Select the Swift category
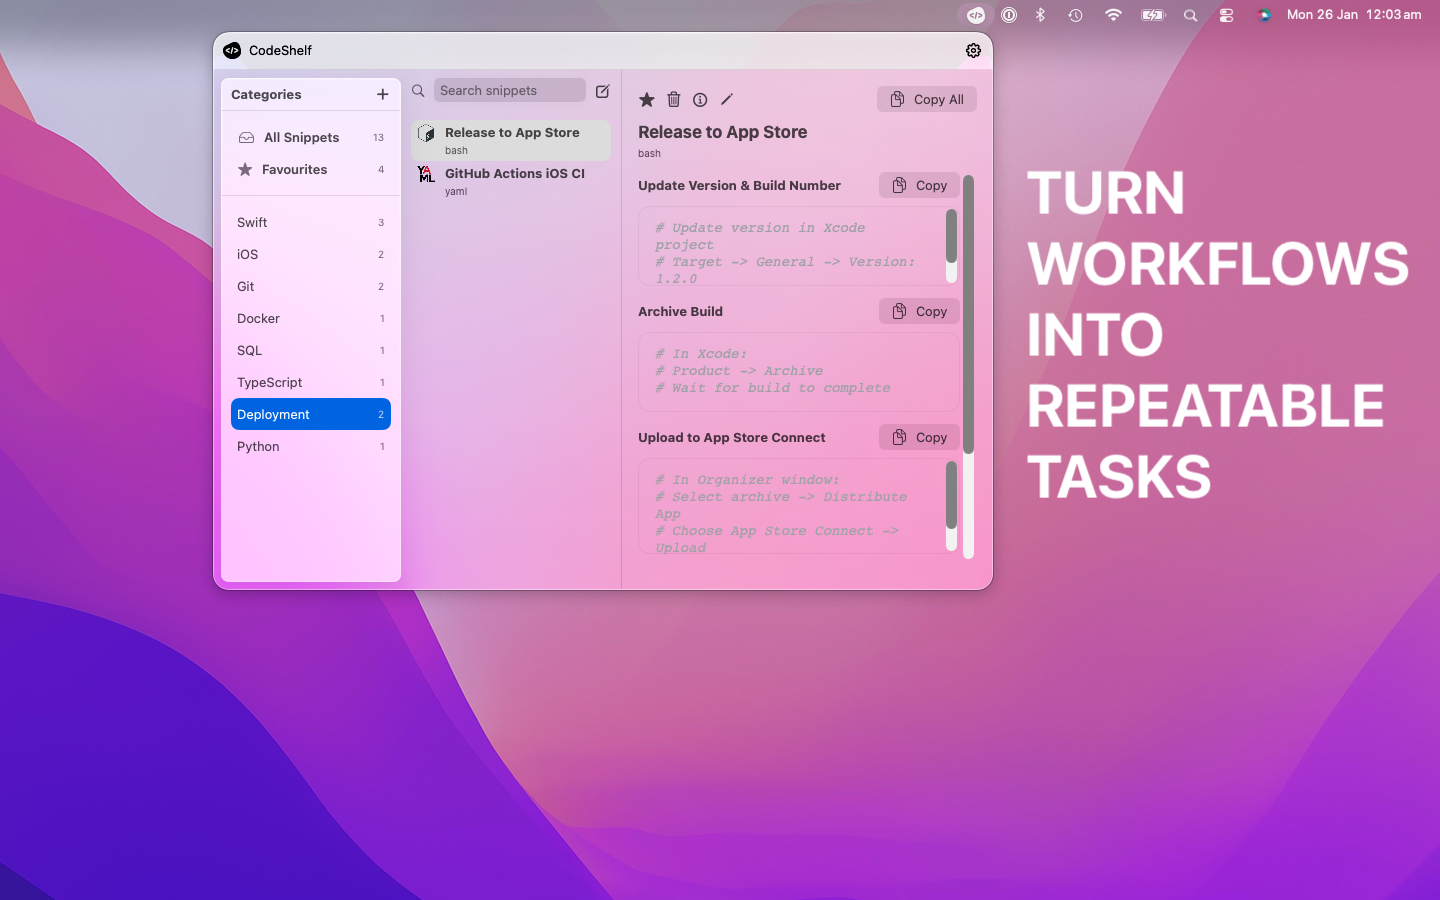The image size is (1440, 900). 251,222
